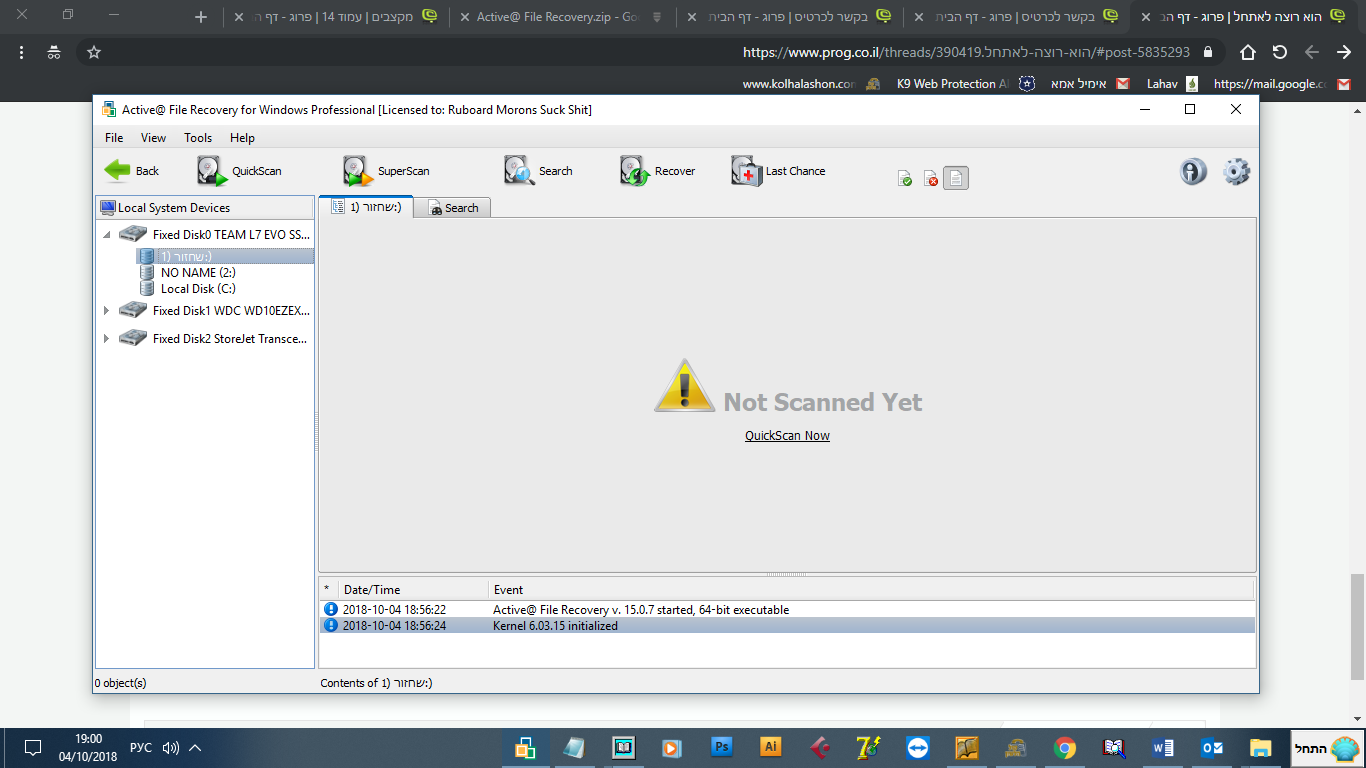Open Illustrator from the taskbar

(771, 748)
